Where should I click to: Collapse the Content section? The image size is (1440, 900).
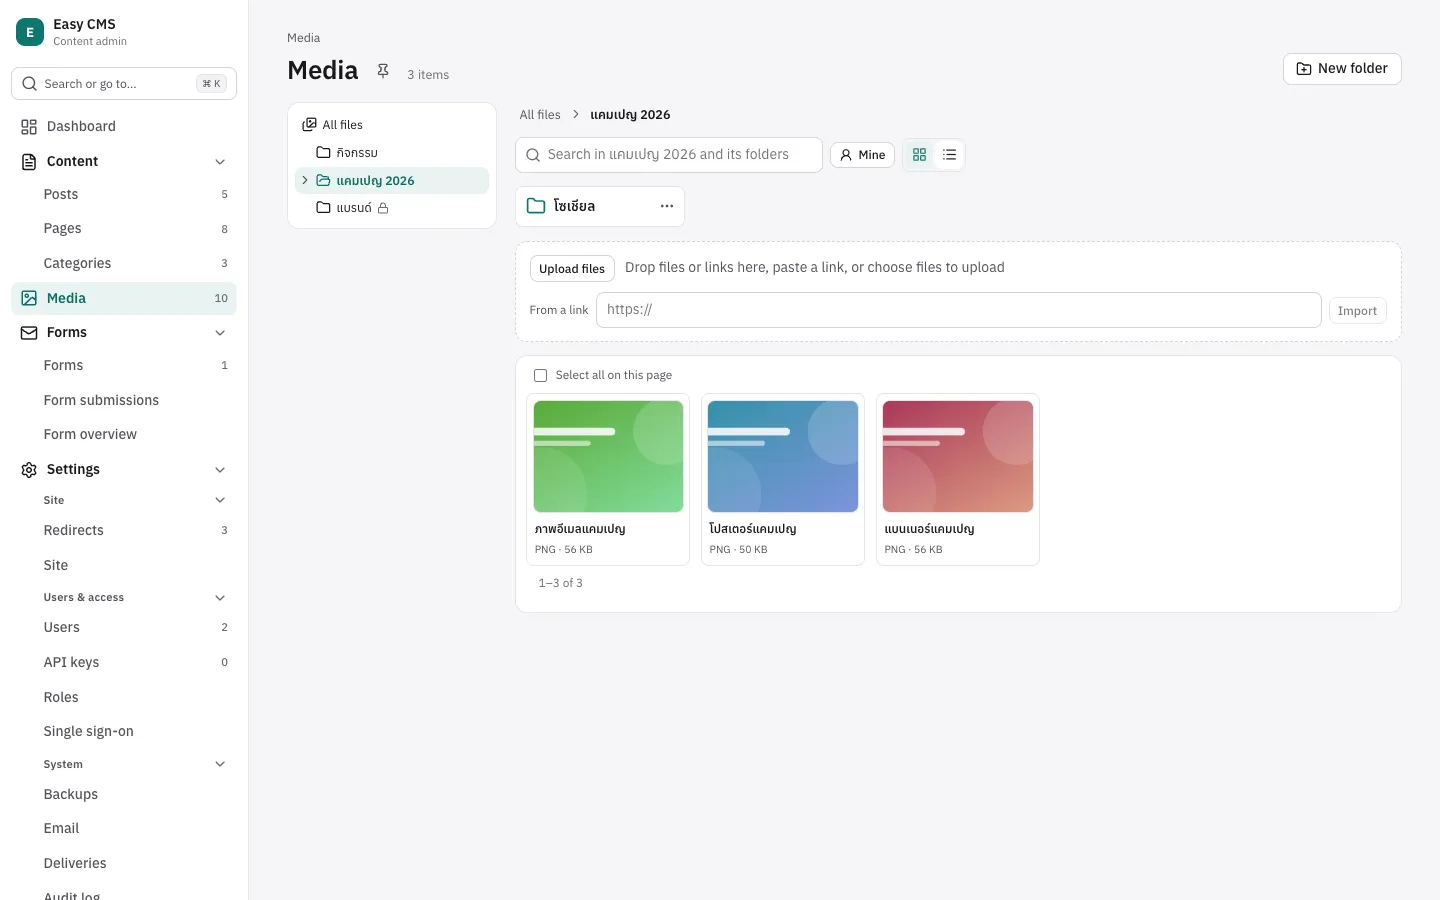click(x=220, y=162)
